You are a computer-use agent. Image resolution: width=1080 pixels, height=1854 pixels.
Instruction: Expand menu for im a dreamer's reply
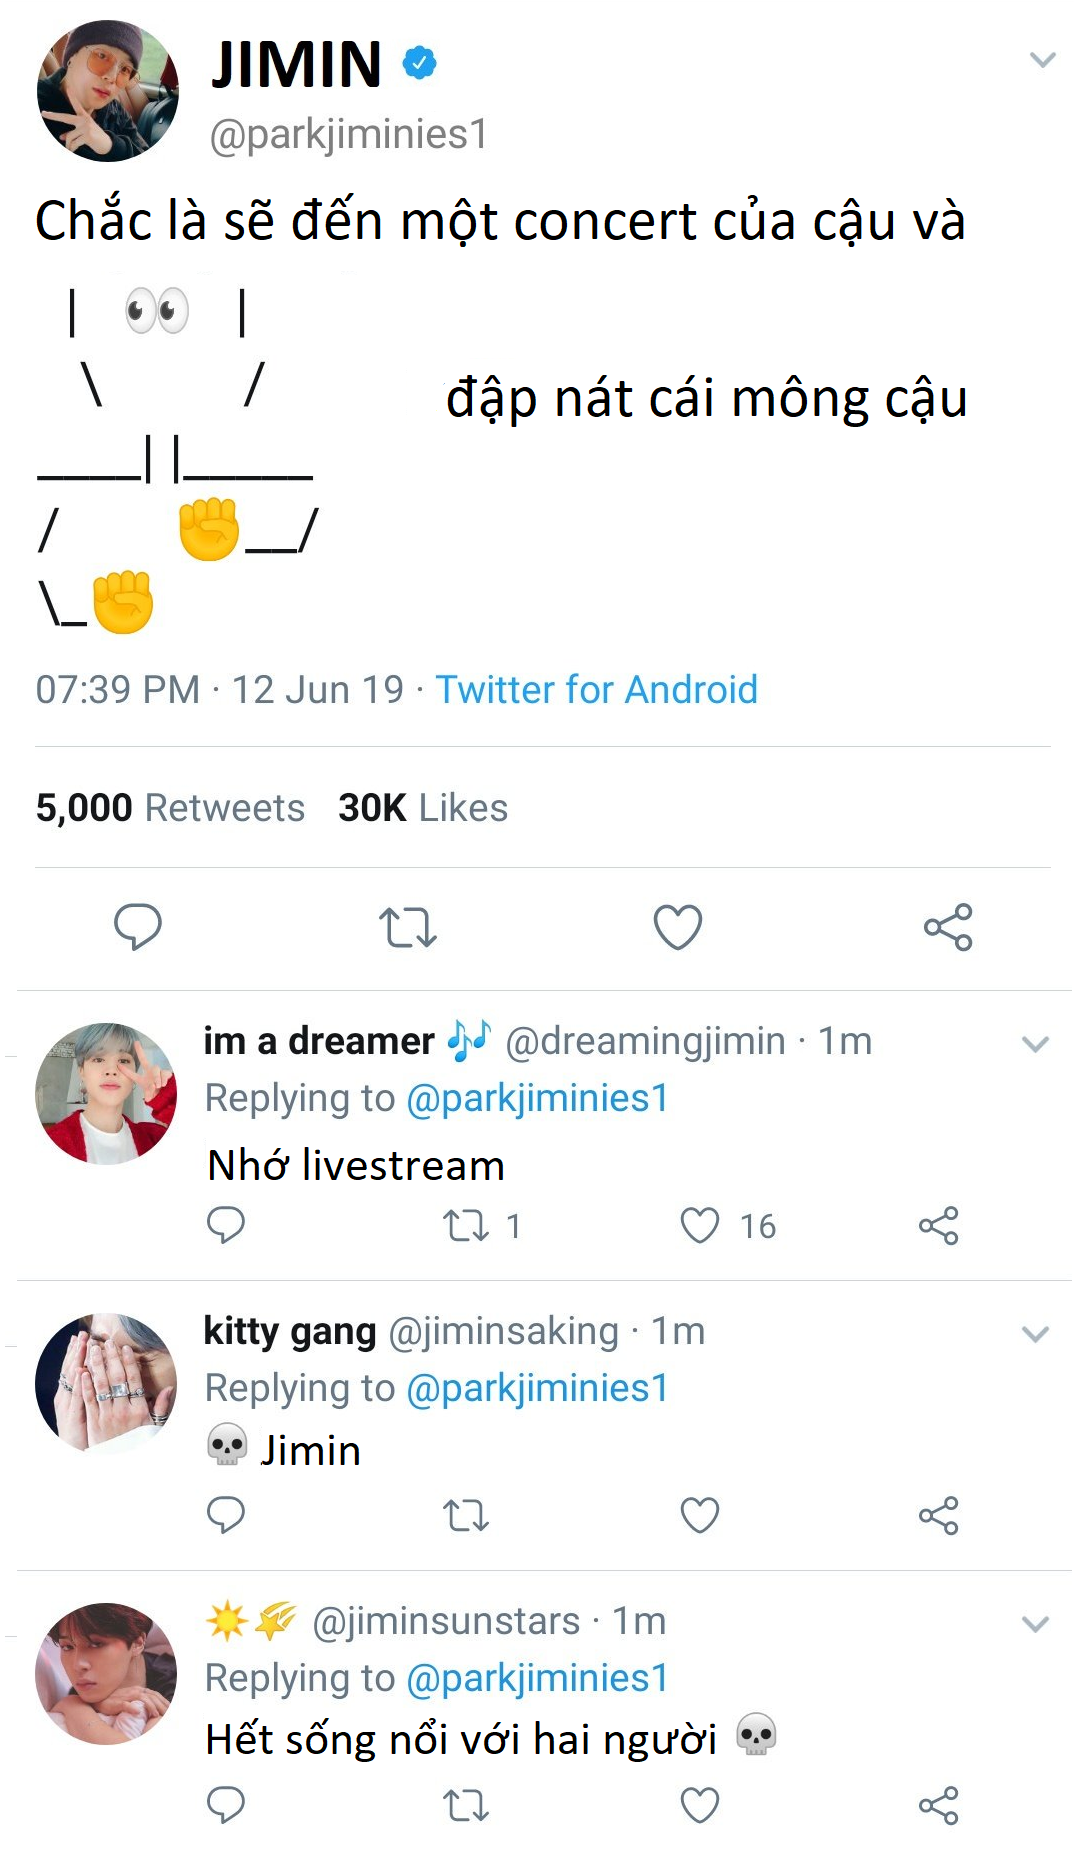[x=1035, y=1045]
